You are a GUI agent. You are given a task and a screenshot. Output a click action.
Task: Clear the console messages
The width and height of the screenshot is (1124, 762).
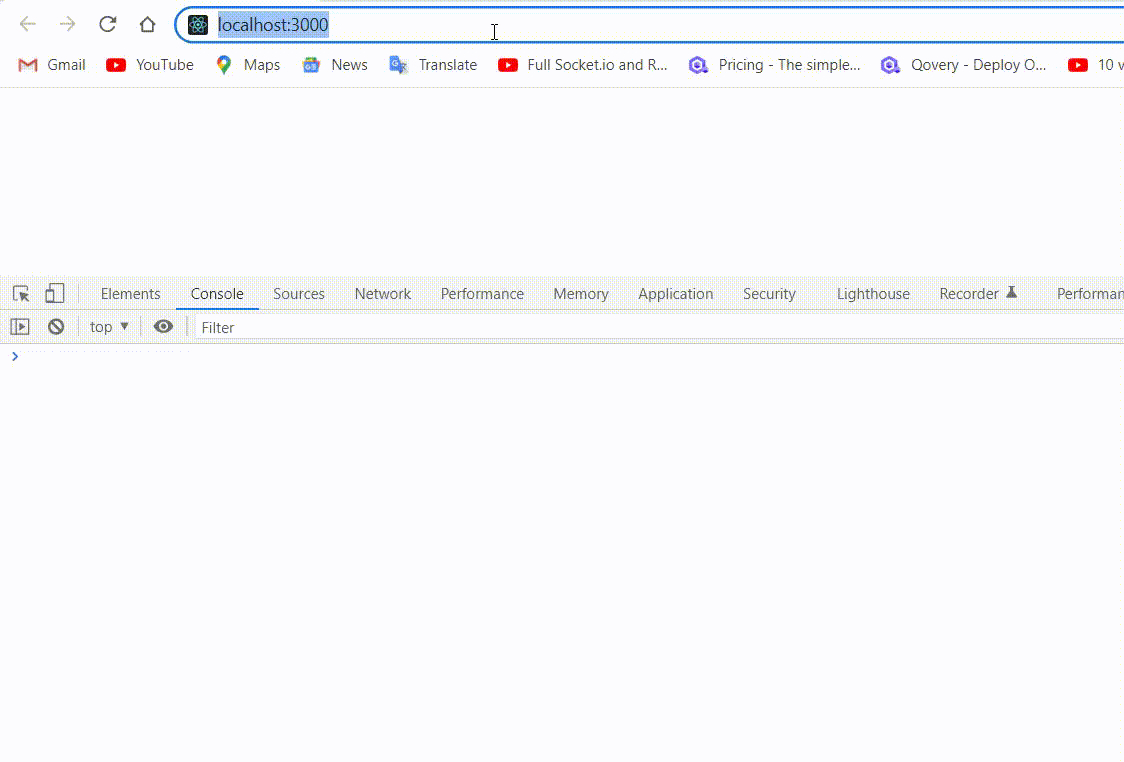(x=56, y=326)
